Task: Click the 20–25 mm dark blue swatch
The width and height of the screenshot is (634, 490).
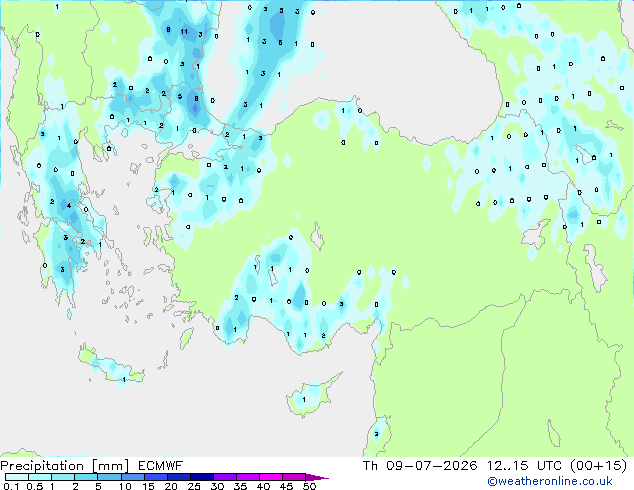Action: pos(178,477)
